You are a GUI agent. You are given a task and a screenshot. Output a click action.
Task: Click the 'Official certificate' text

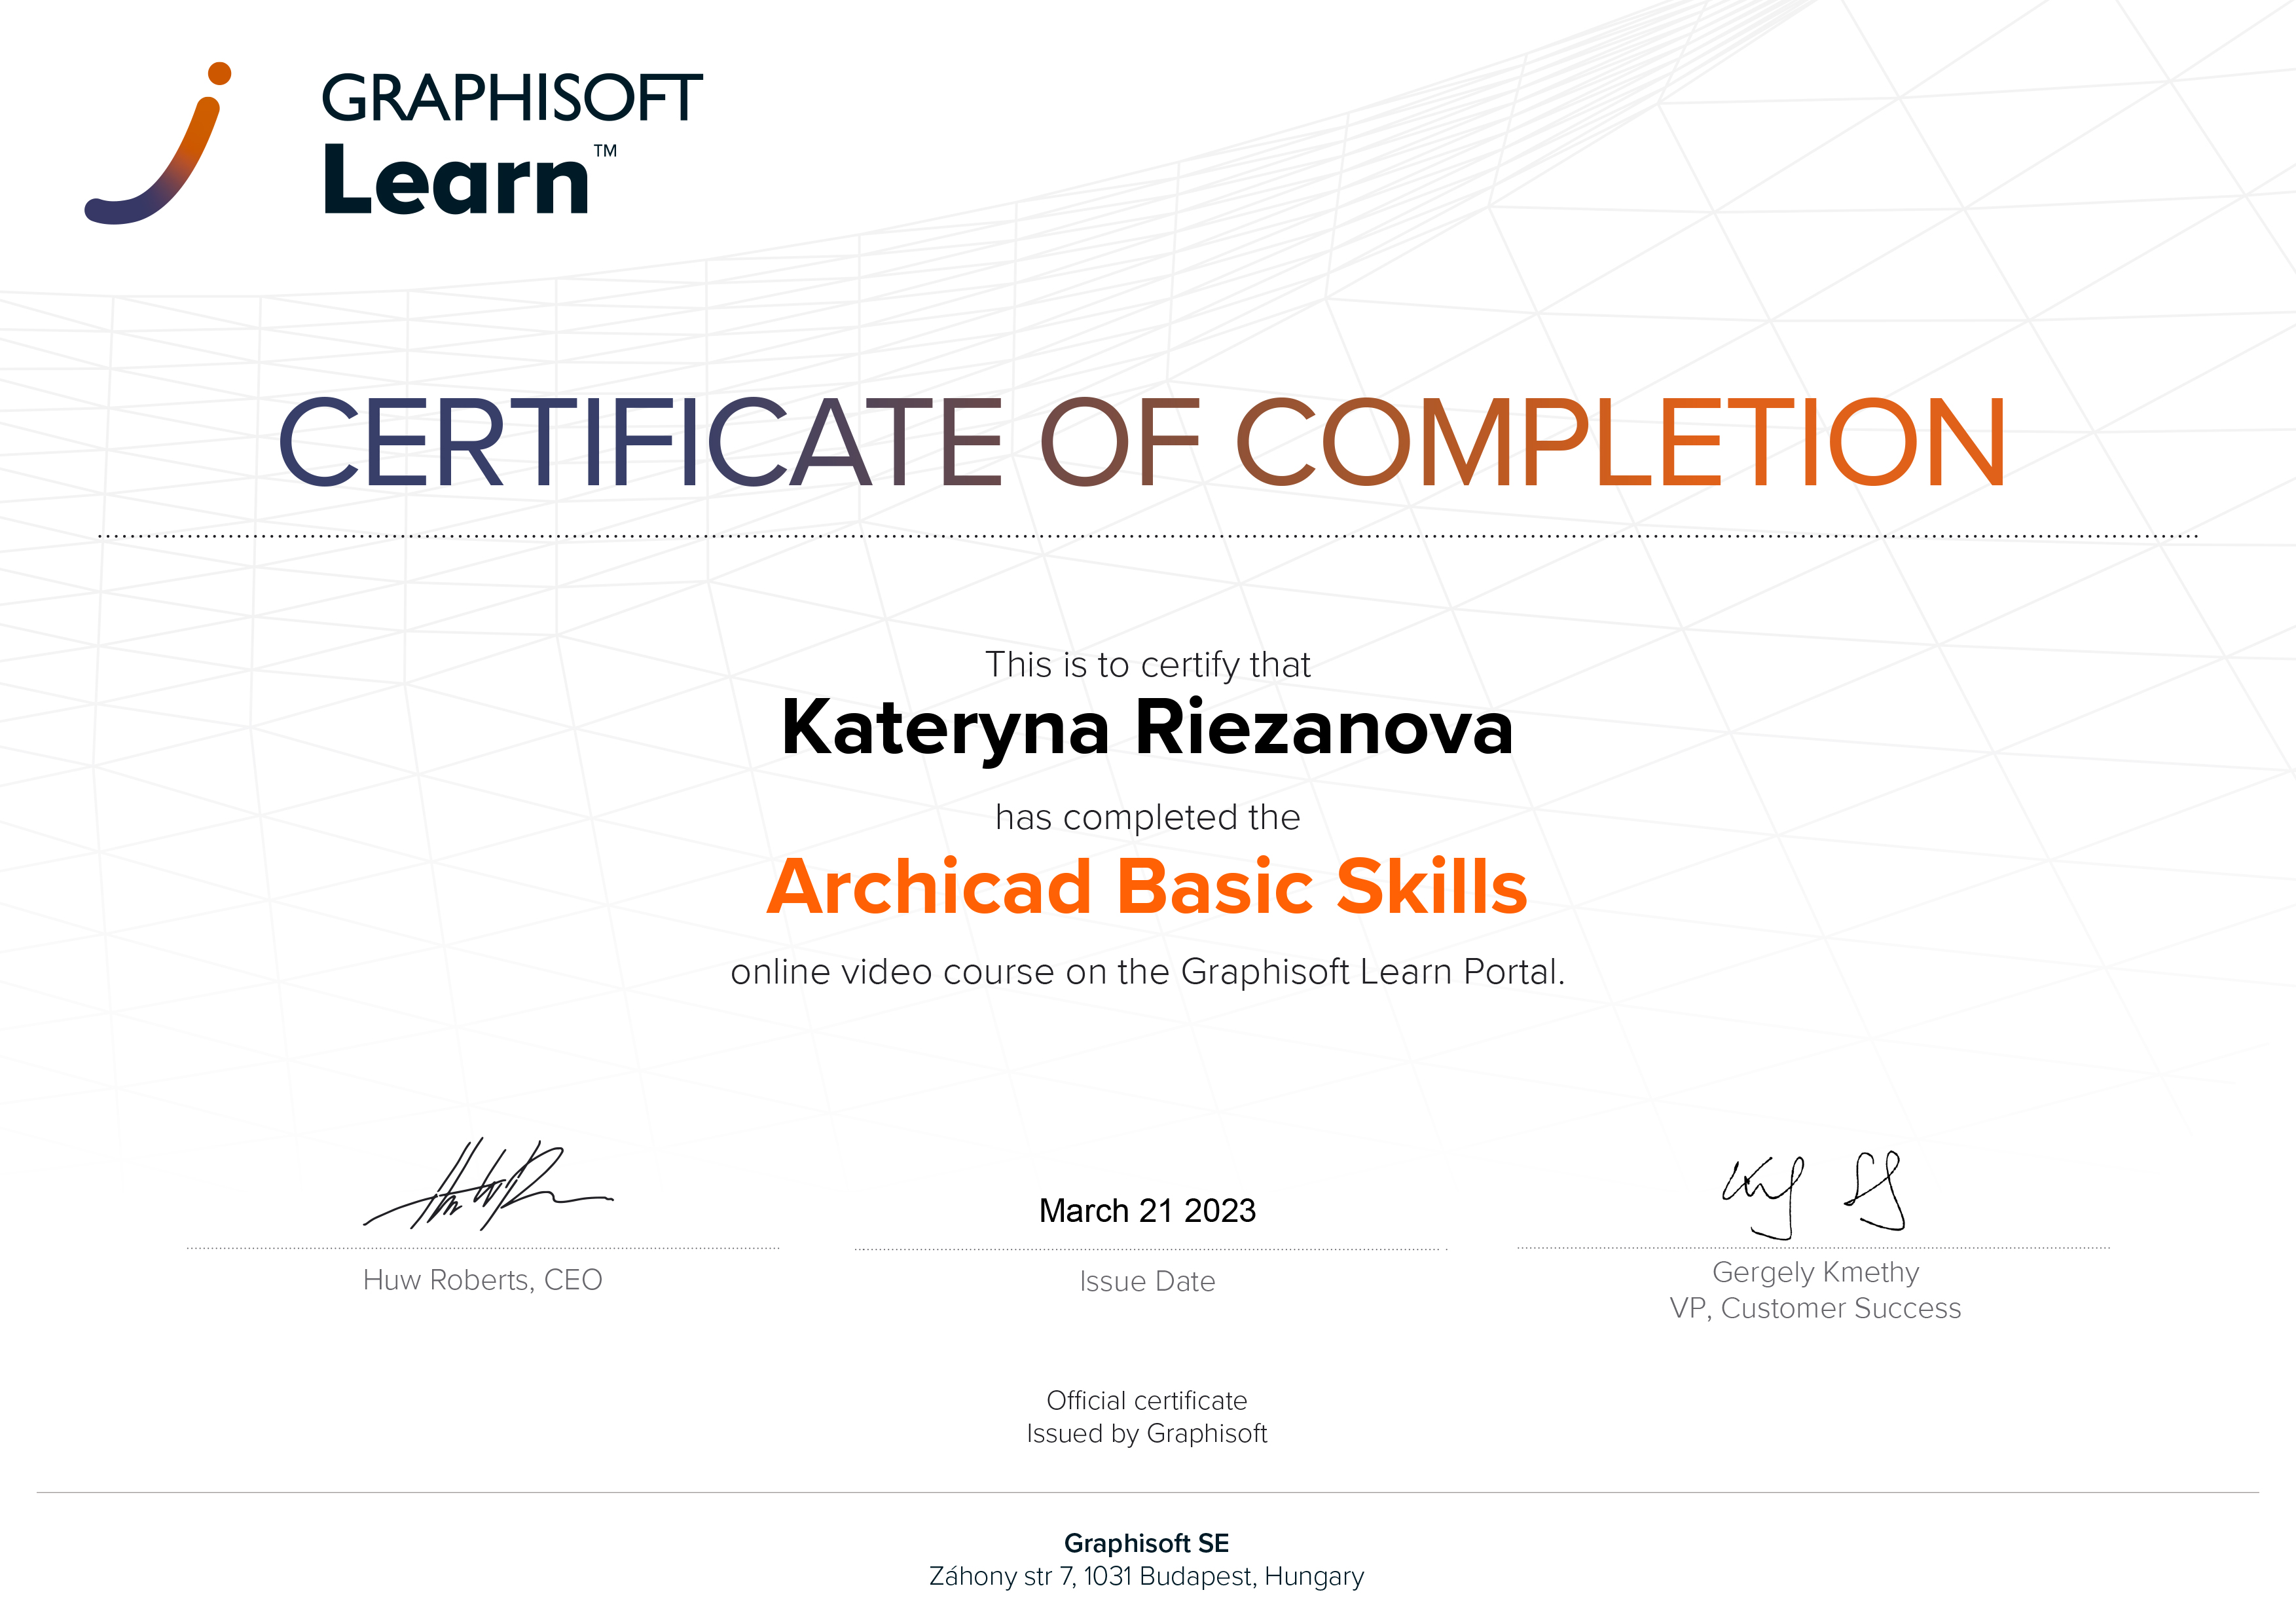click(x=1147, y=1400)
